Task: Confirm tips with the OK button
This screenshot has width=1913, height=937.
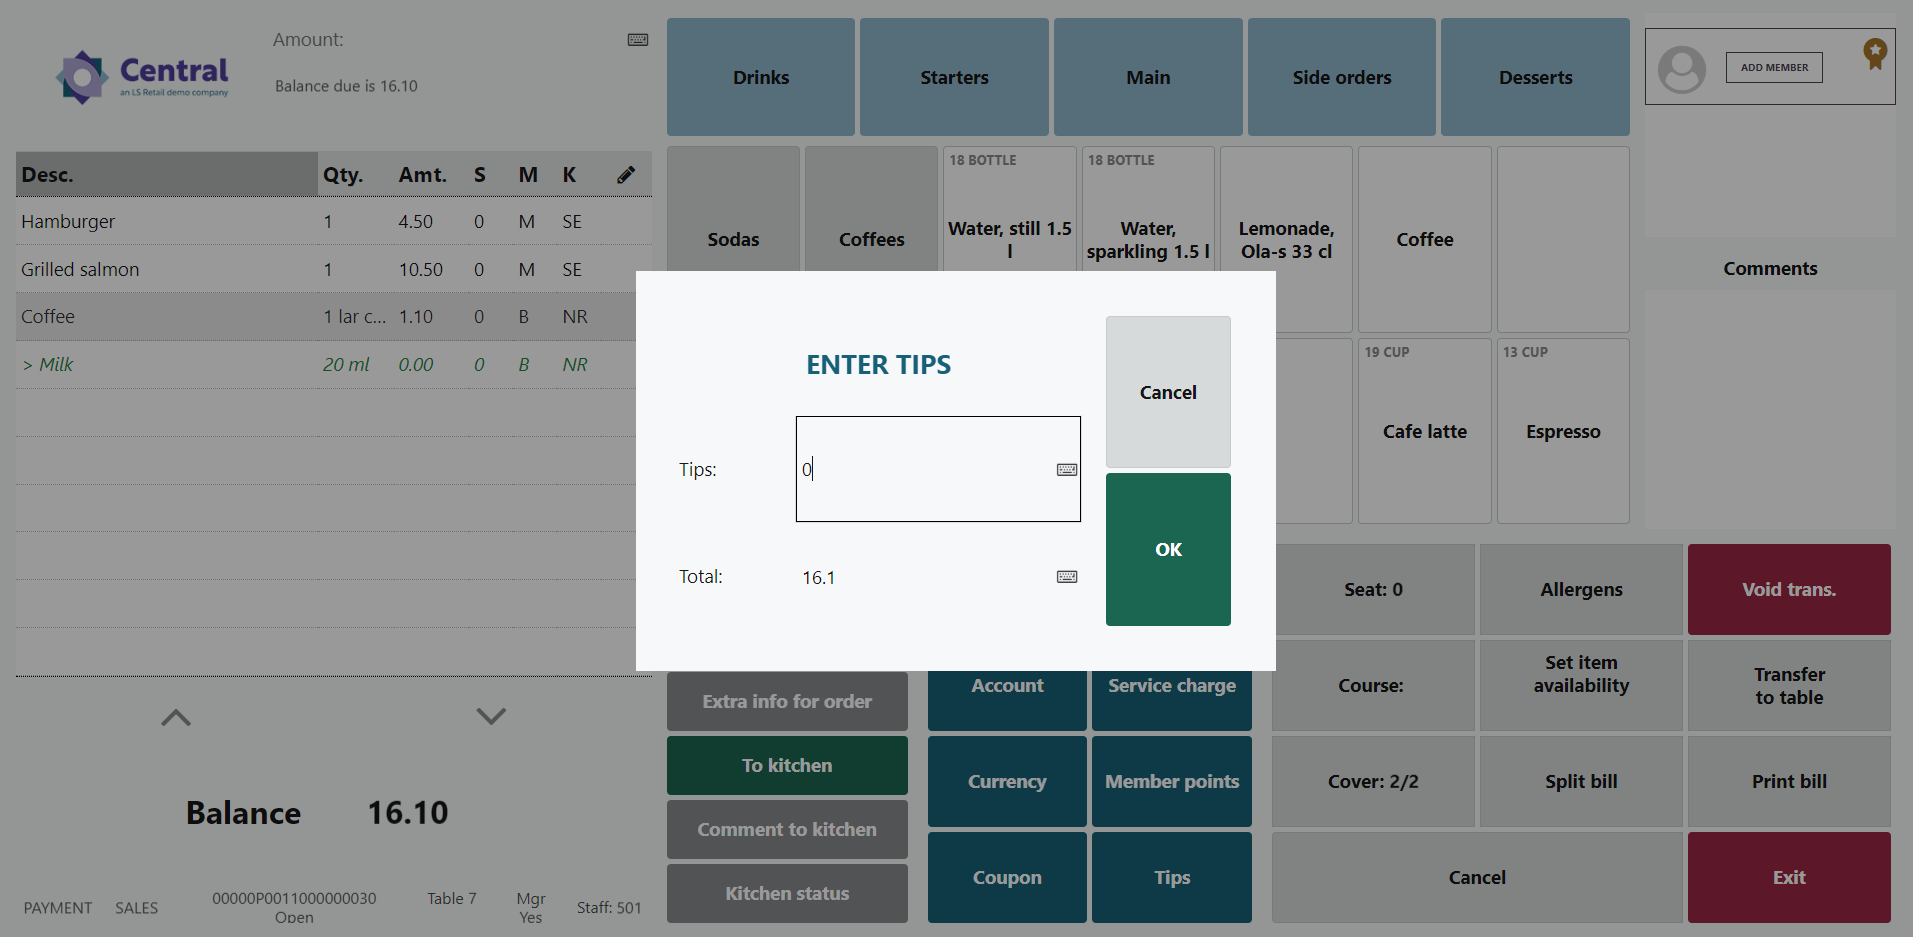Action: [x=1168, y=549]
